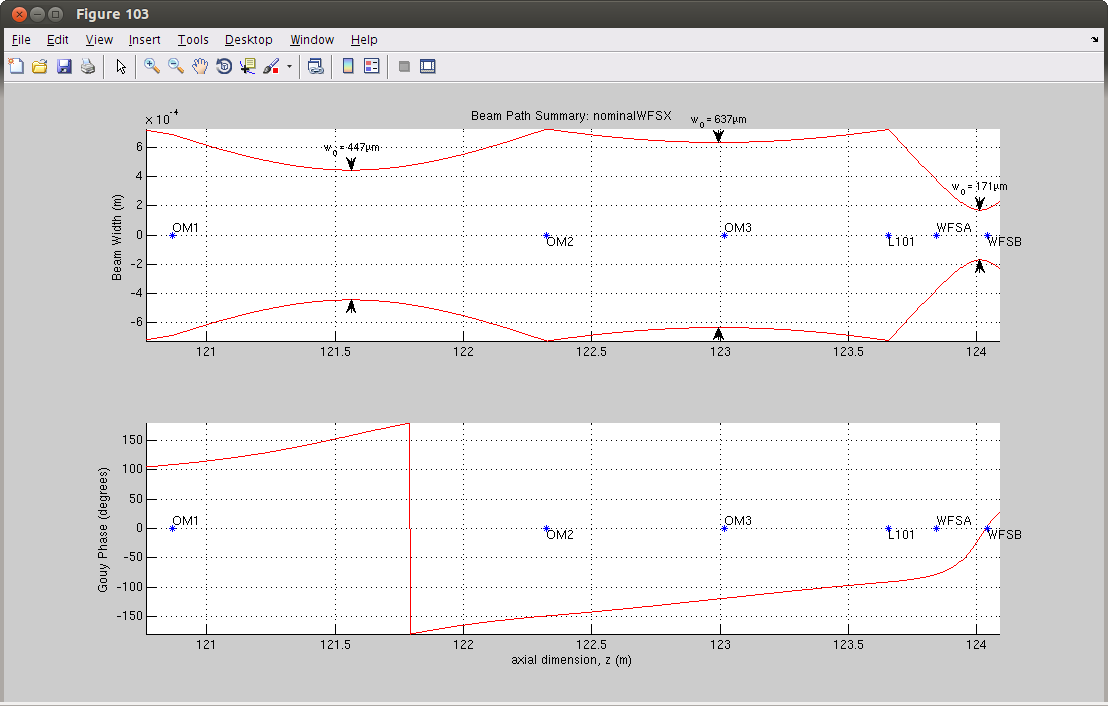Click the L101 label in the Beam Width plot
Viewport: 1108px width, 706px height.
point(901,242)
